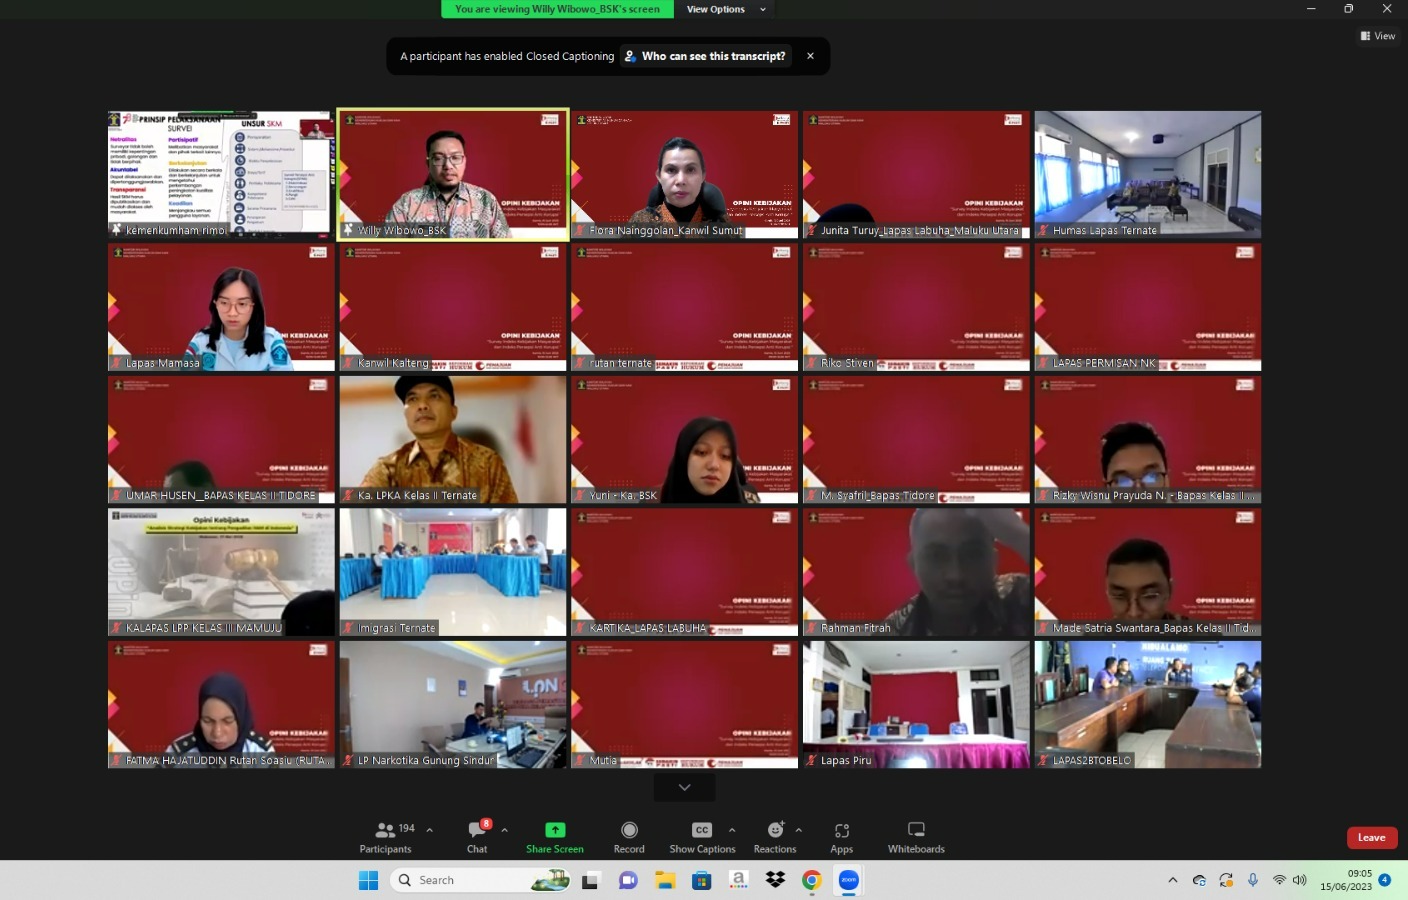Viewport: 1408px width, 900px height.
Task: Leave the meeting
Action: pyautogui.click(x=1371, y=838)
